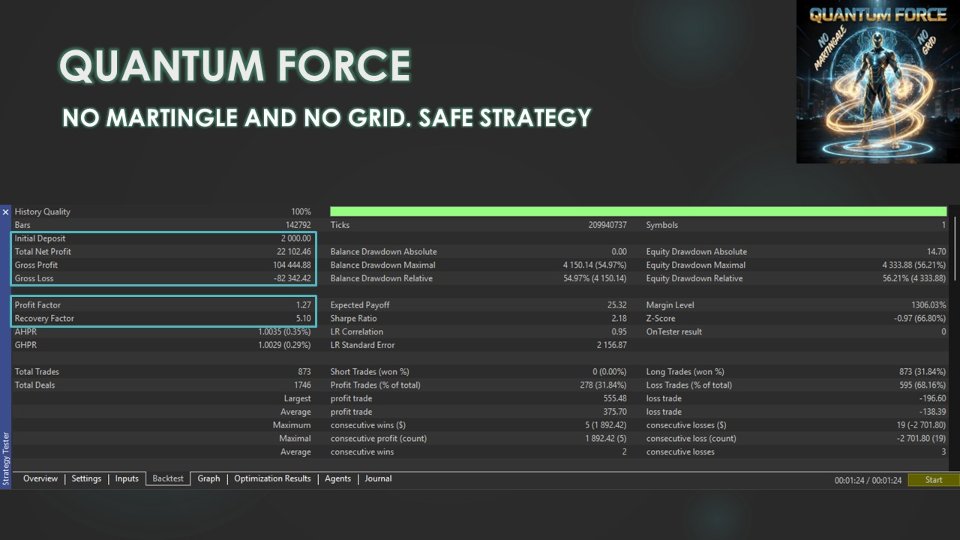Click the Equity Drawdown Absolute value 14.70

pos(937,252)
